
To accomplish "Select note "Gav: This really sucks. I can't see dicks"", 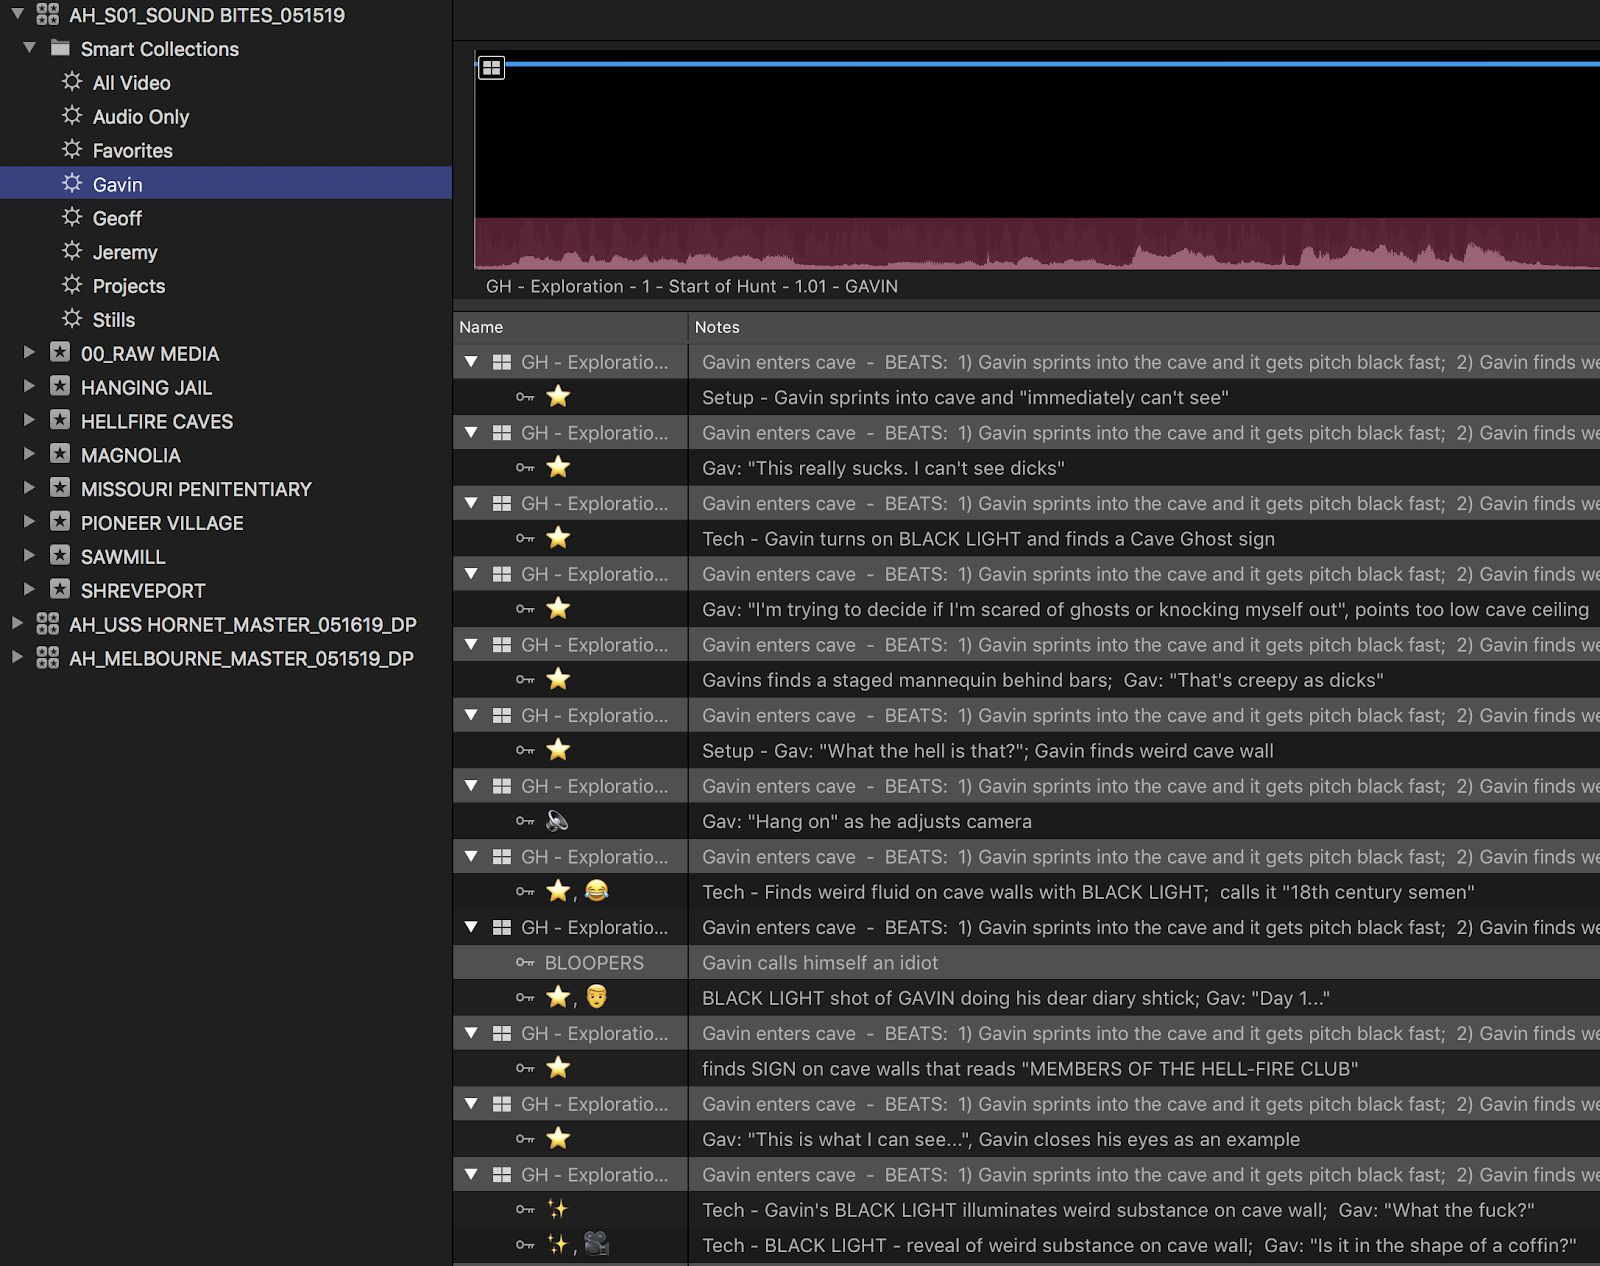I will 883,468.
